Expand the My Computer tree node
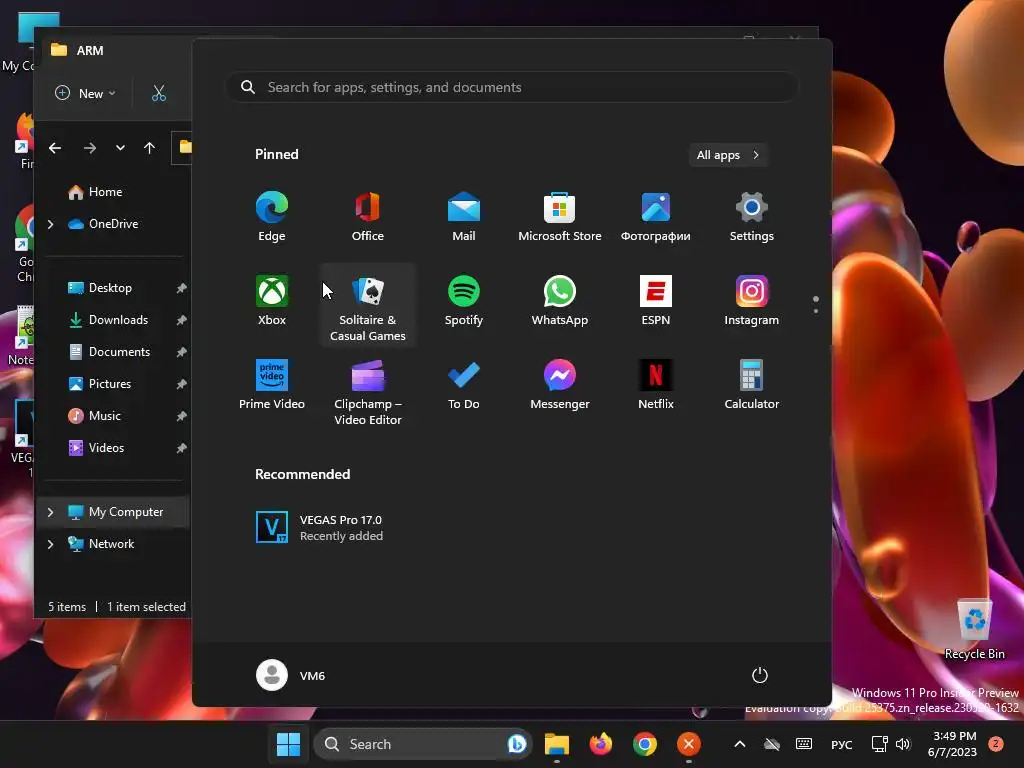This screenshot has height=768, width=1024. pyautogui.click(x=51, y=512)
